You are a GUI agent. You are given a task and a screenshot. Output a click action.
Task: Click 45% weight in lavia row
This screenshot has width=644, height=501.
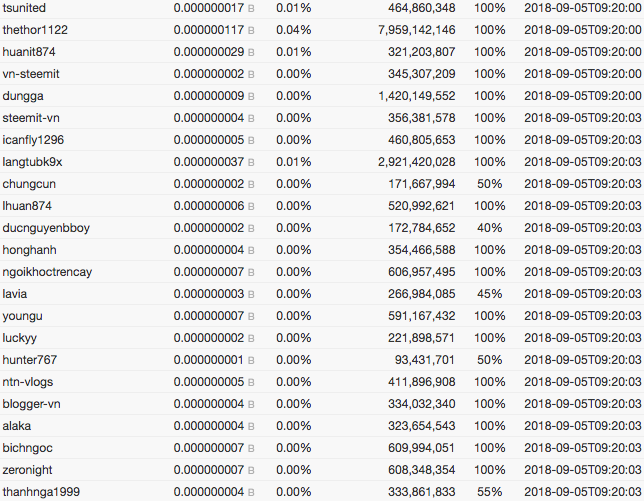coord(490,294)
